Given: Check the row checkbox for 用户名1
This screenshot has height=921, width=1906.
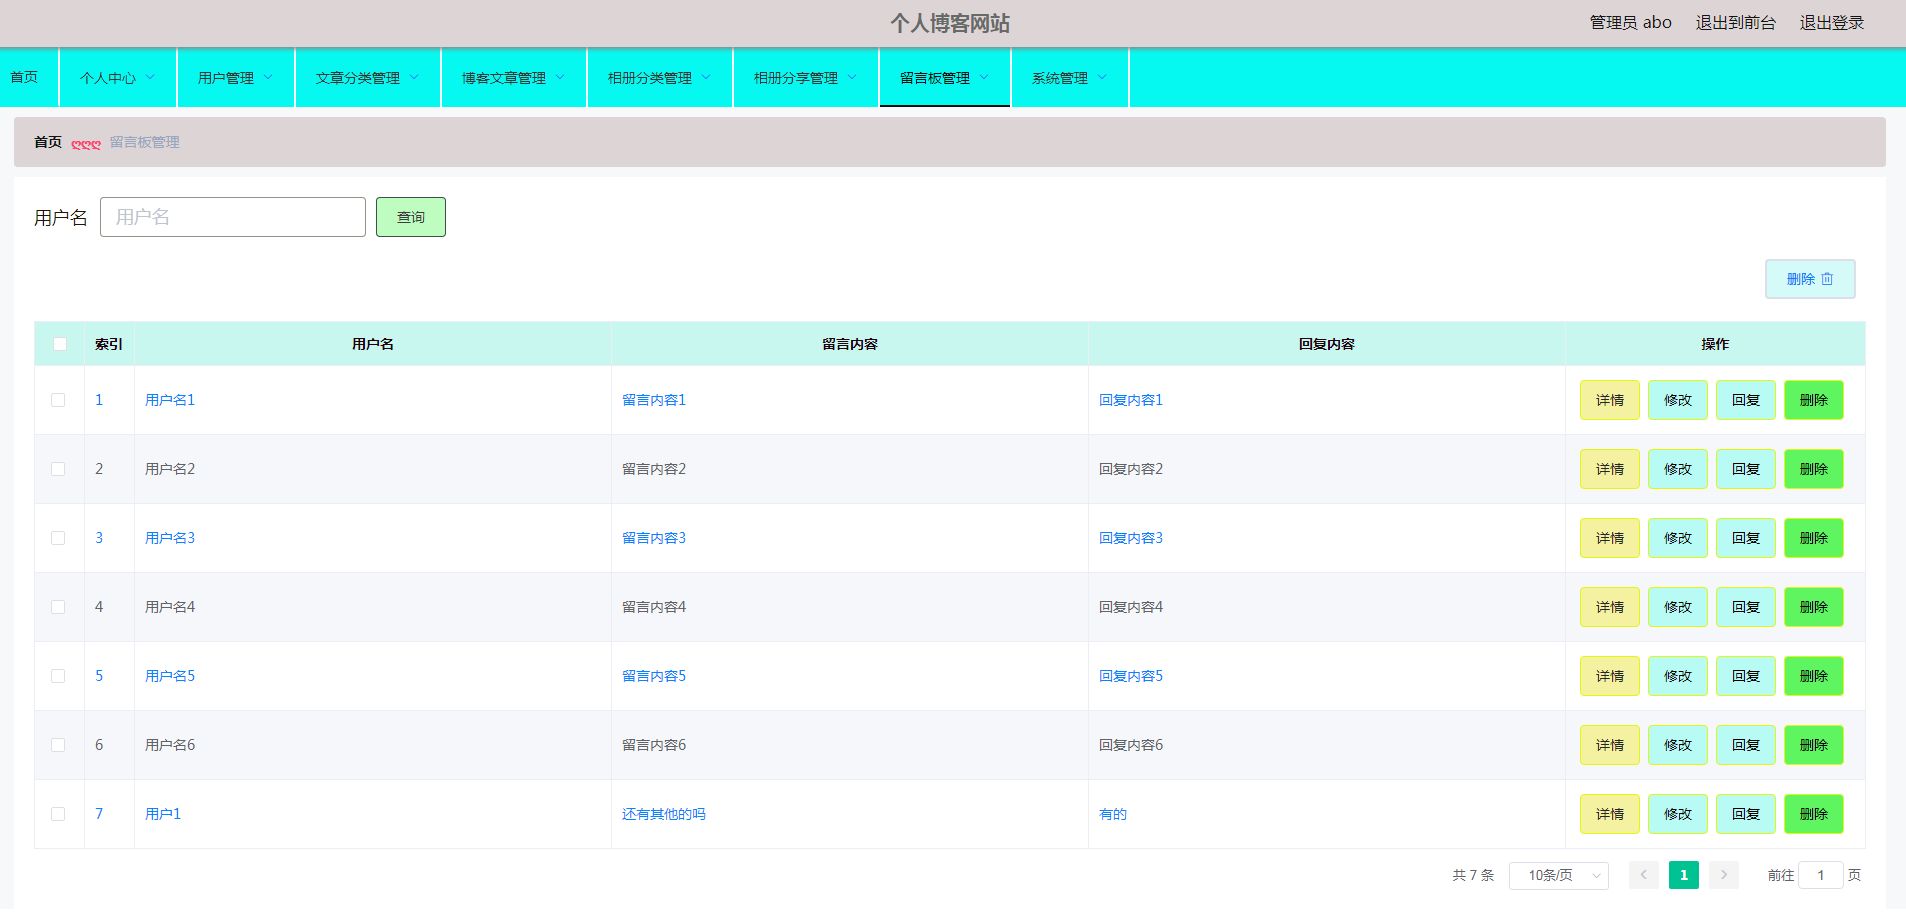Looking at the screenshot, I should coord(58,400).
